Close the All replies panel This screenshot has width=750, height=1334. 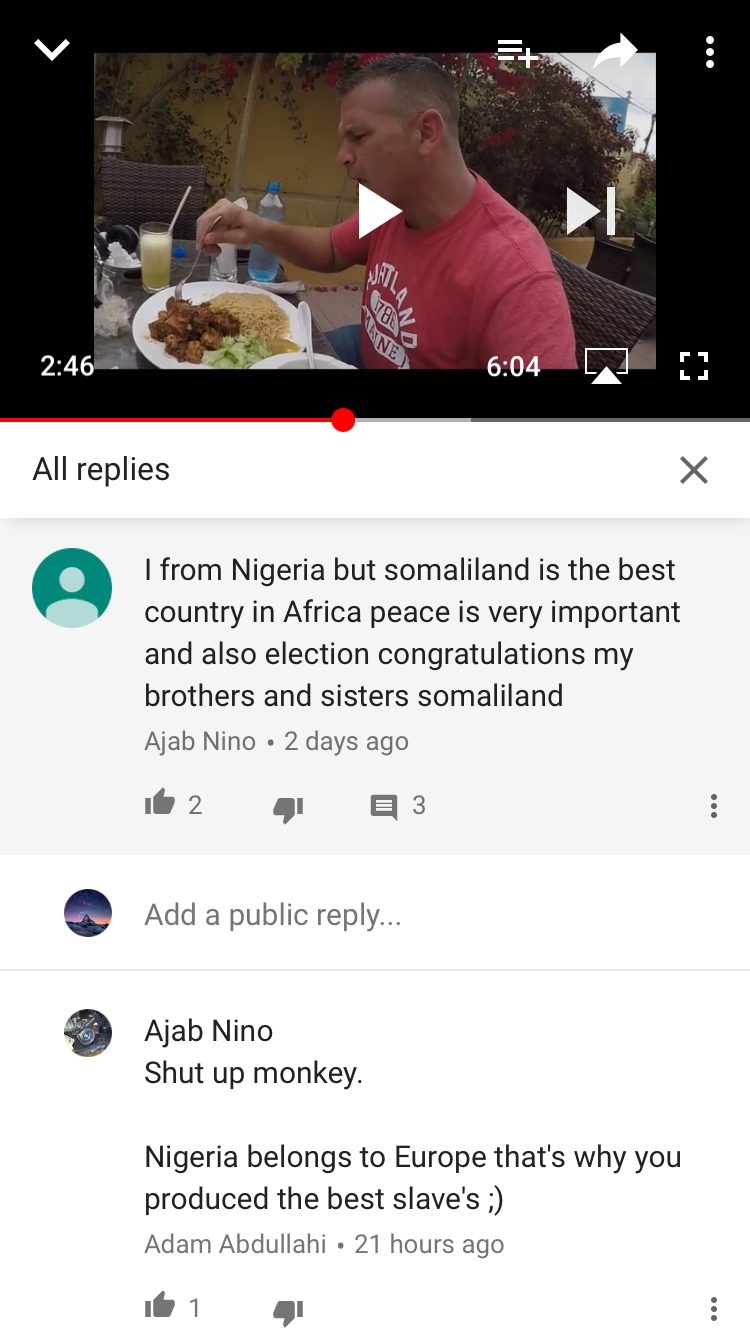click(694, 470)
